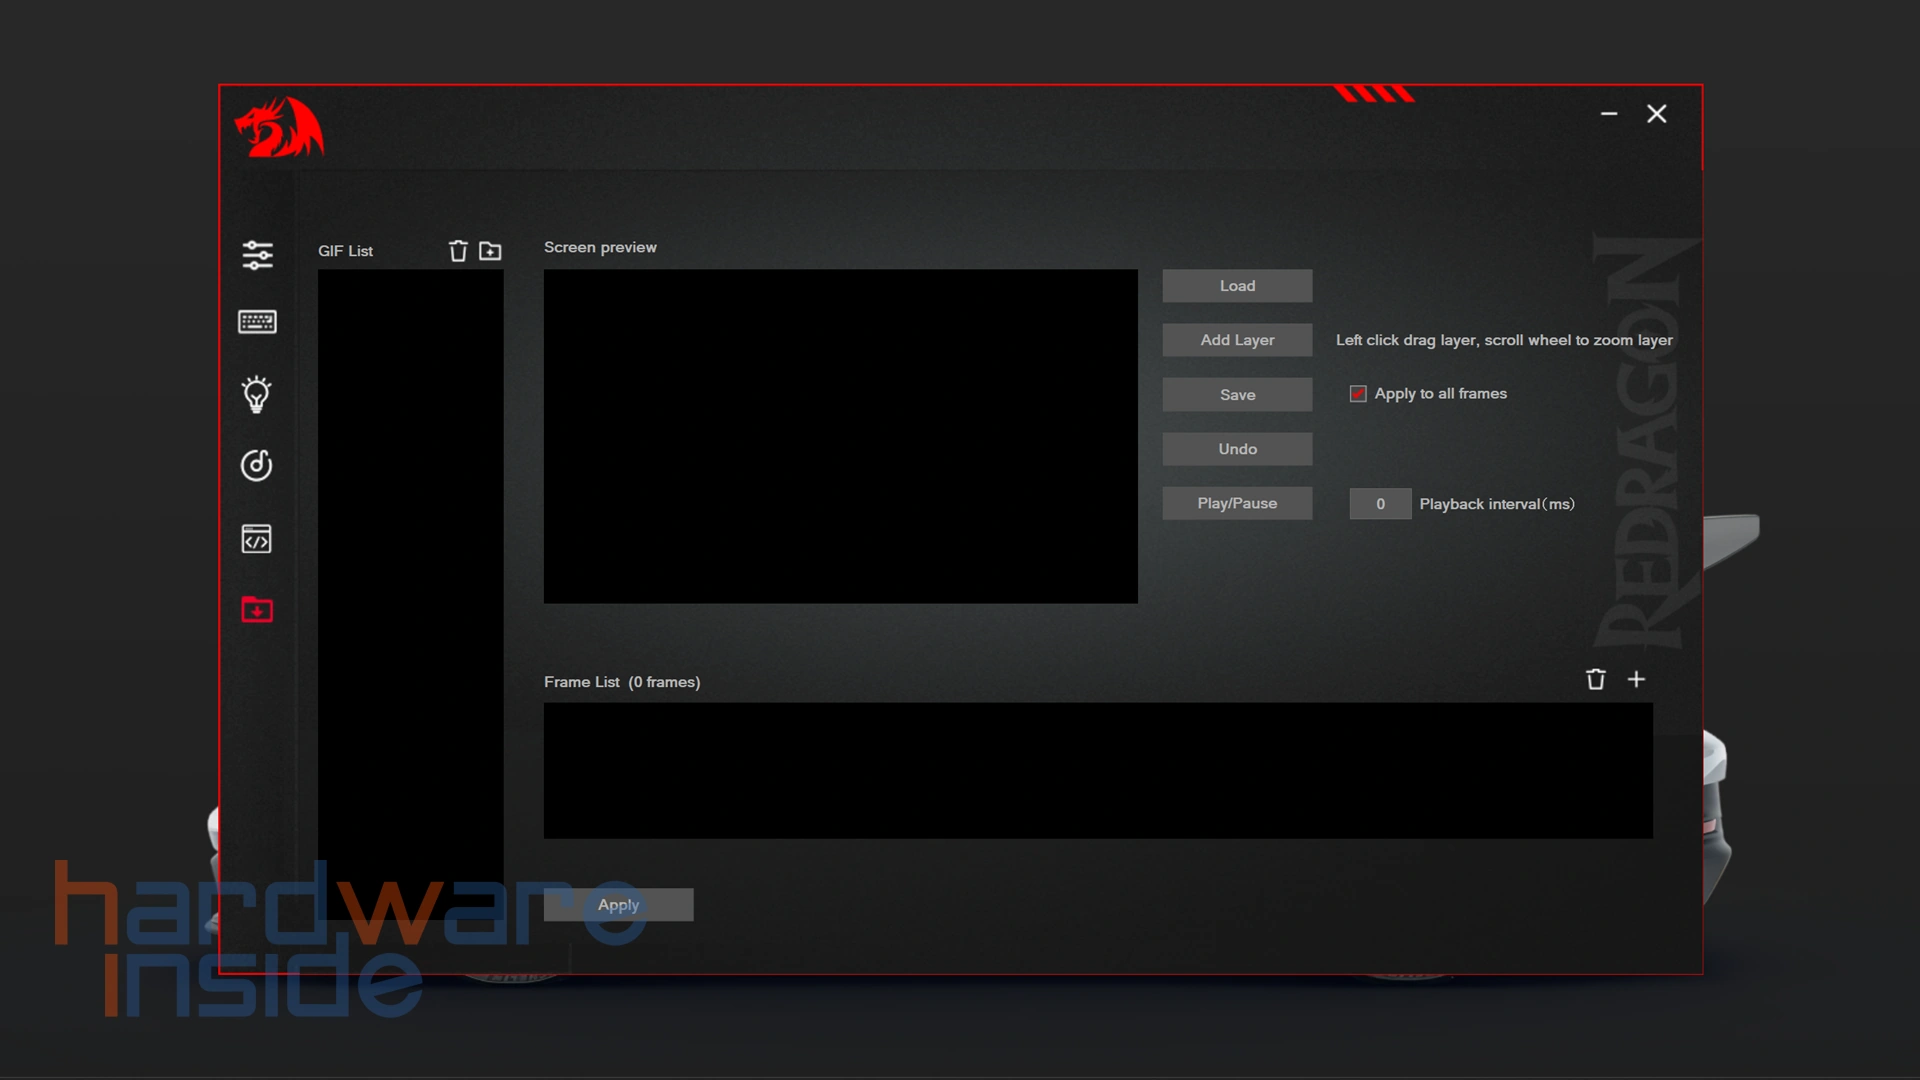1920x1080 pixels.
Task: Click the GIF List import folder icon
Action: 490,251
